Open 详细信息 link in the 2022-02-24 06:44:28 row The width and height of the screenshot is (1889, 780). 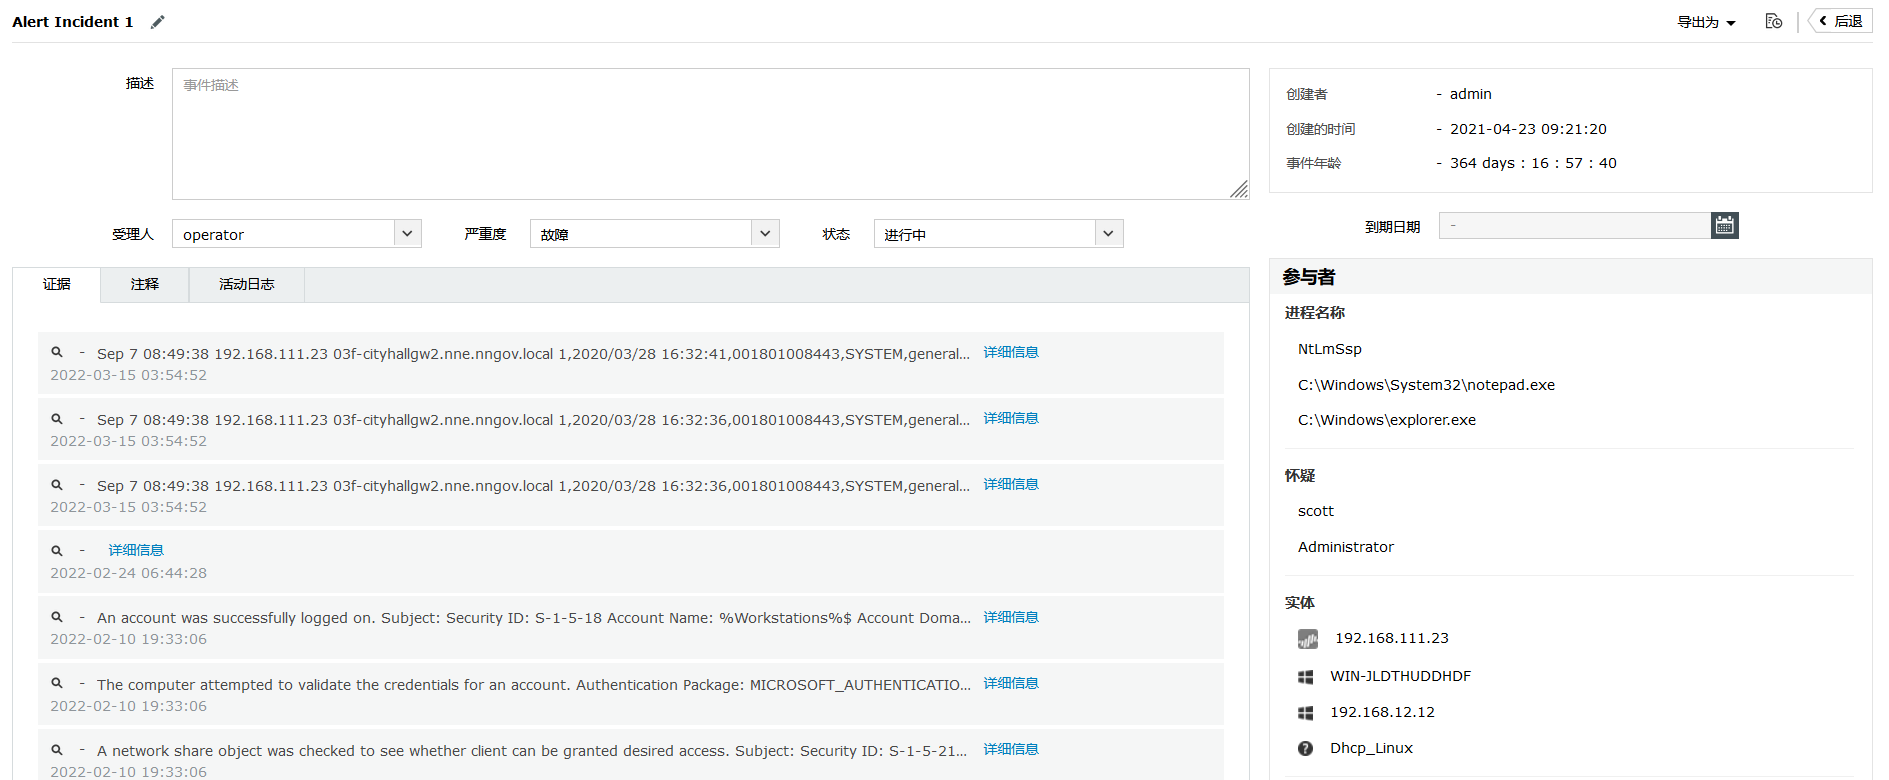pos(136,550)
